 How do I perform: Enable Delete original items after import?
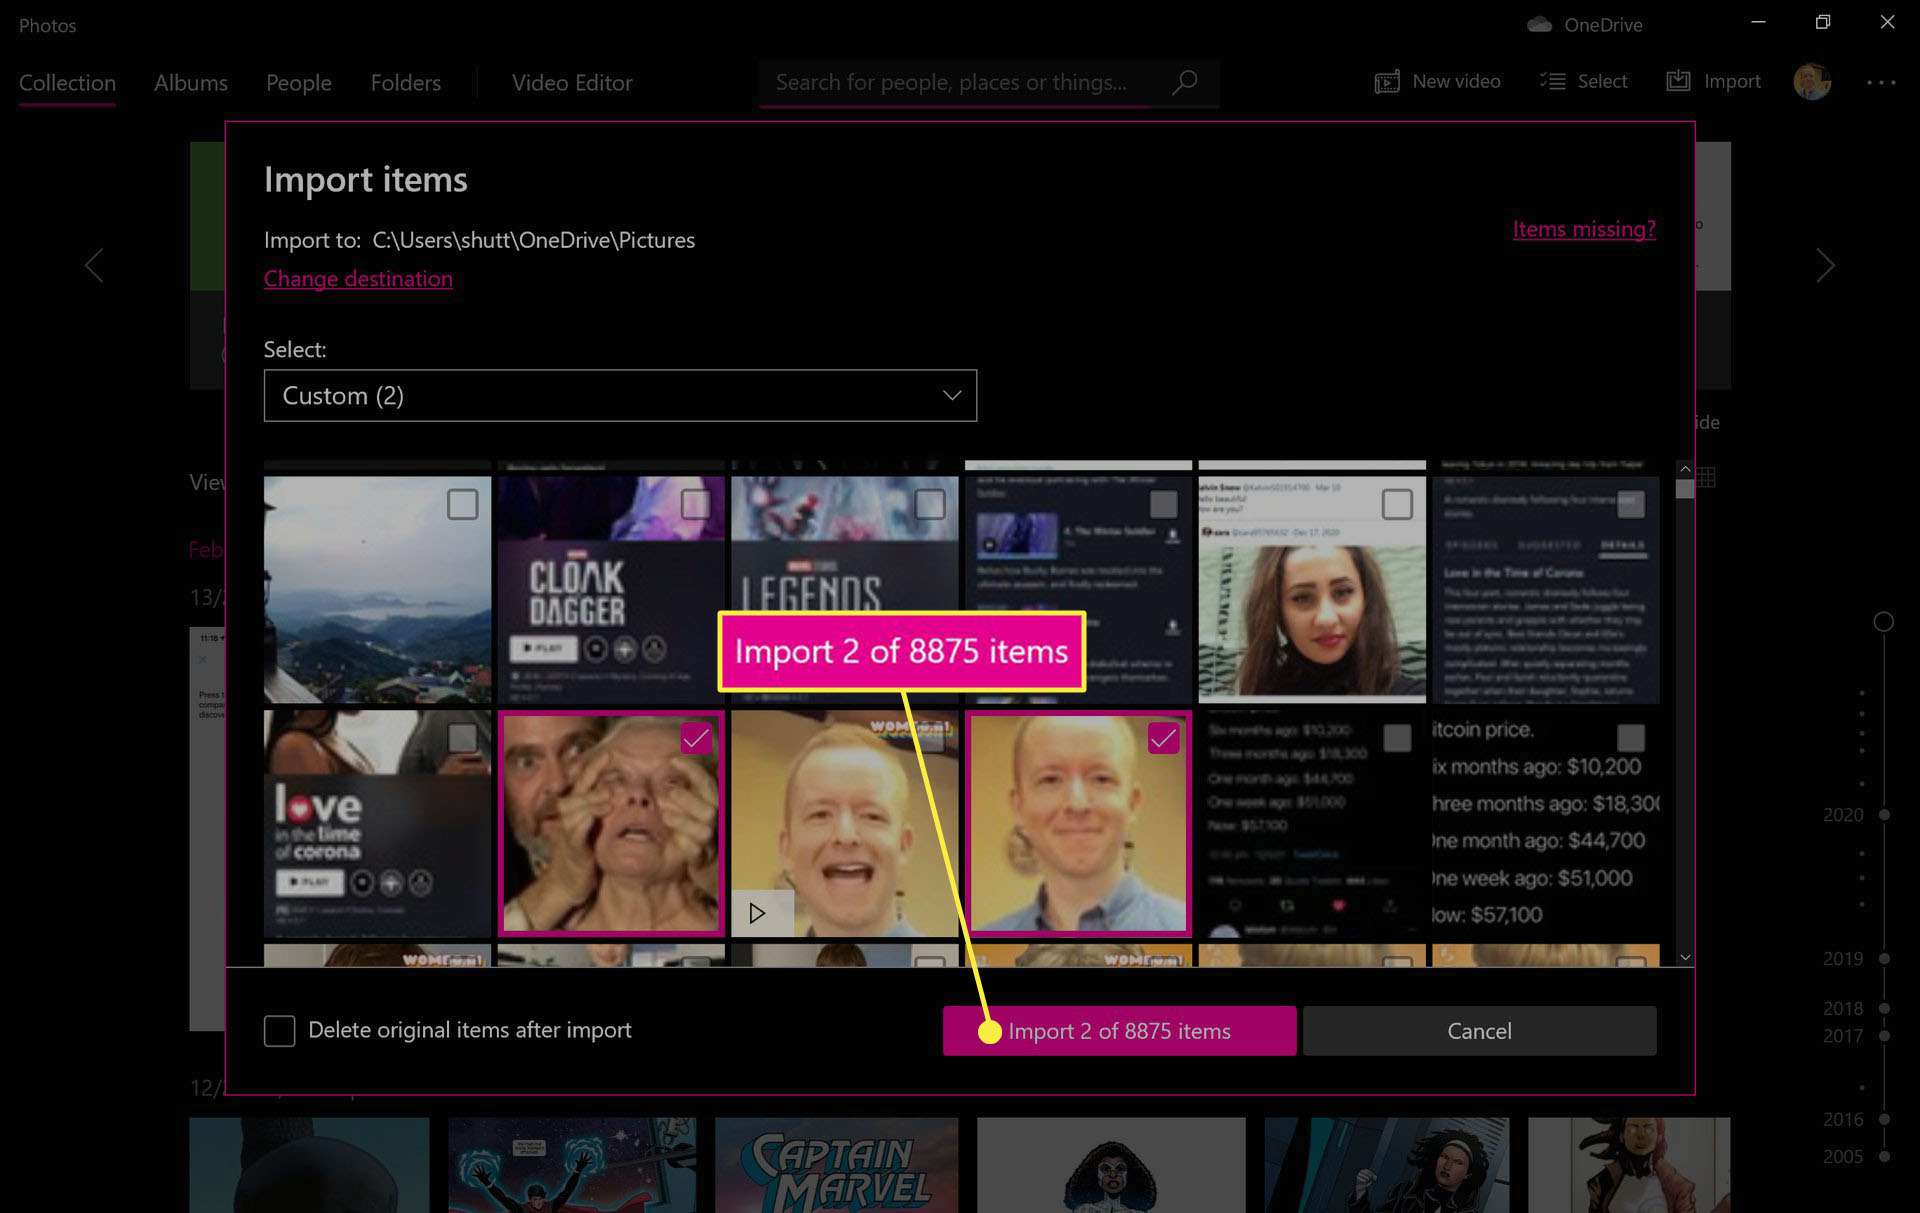click(x=278, y=1030)
